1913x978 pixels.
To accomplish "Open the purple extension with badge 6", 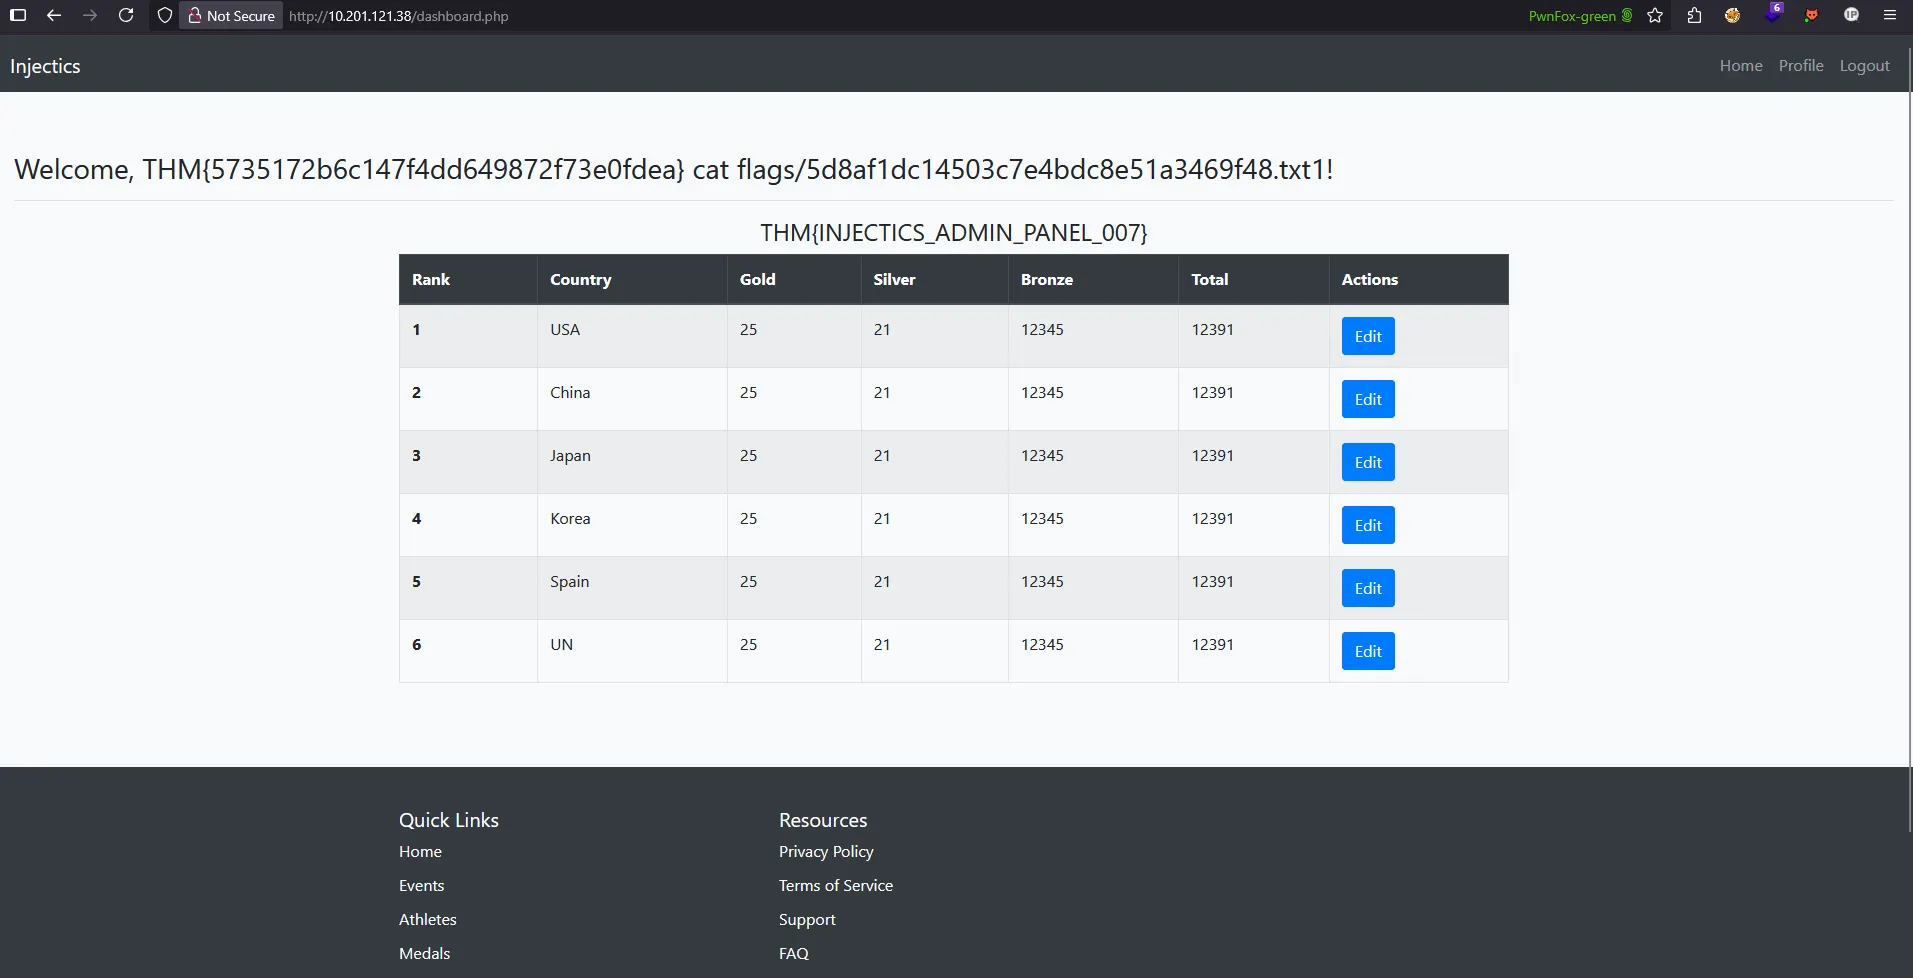I will (x=1773, y=14).
